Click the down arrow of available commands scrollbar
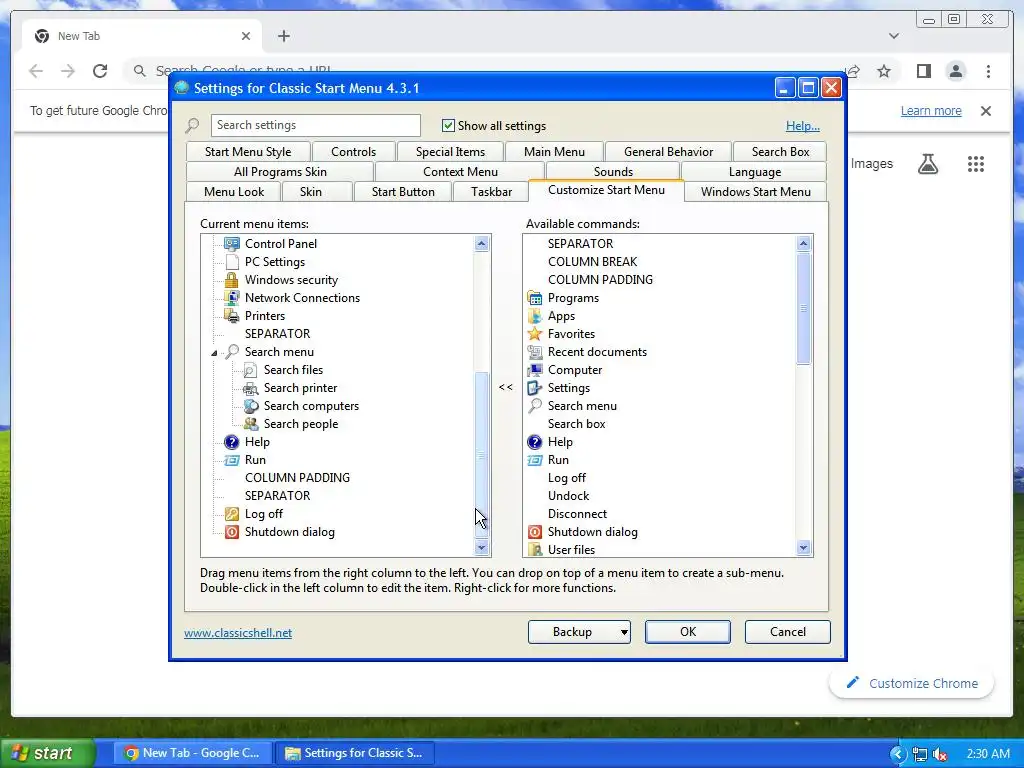This screenshot has width=1024, height=768. point(803,548)
